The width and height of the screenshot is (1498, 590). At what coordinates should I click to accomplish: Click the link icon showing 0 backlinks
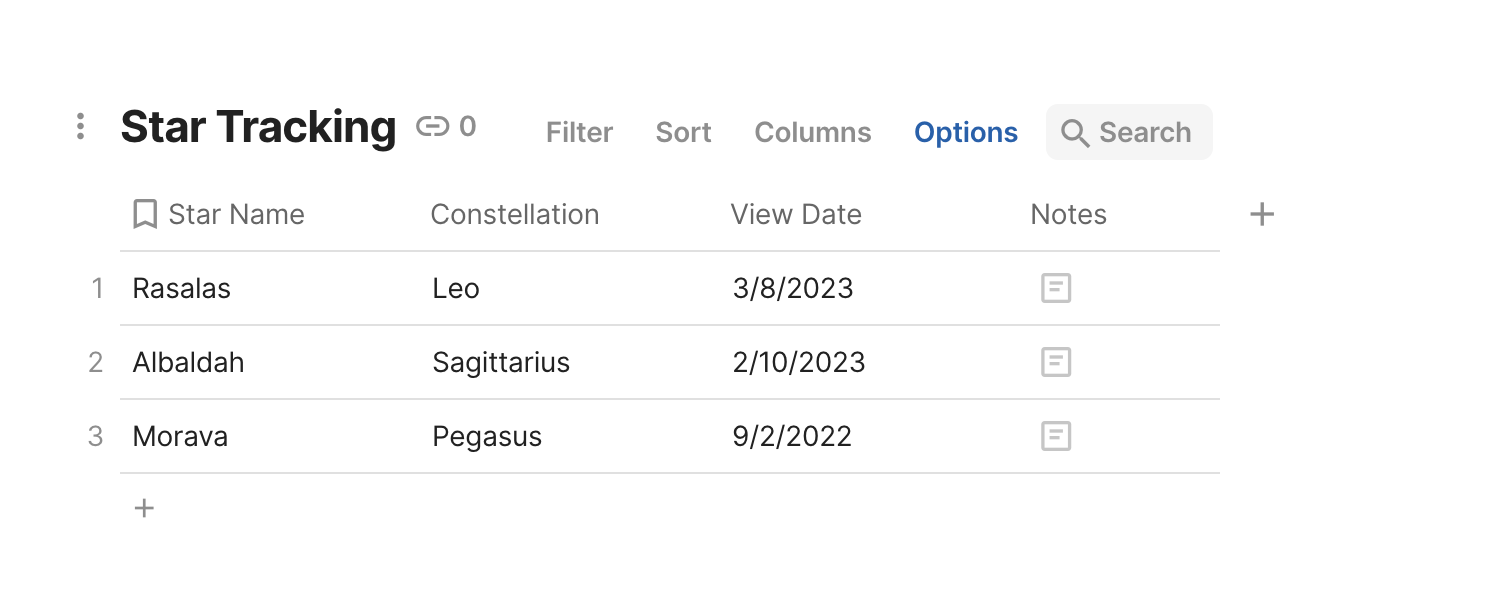point(446,126)
